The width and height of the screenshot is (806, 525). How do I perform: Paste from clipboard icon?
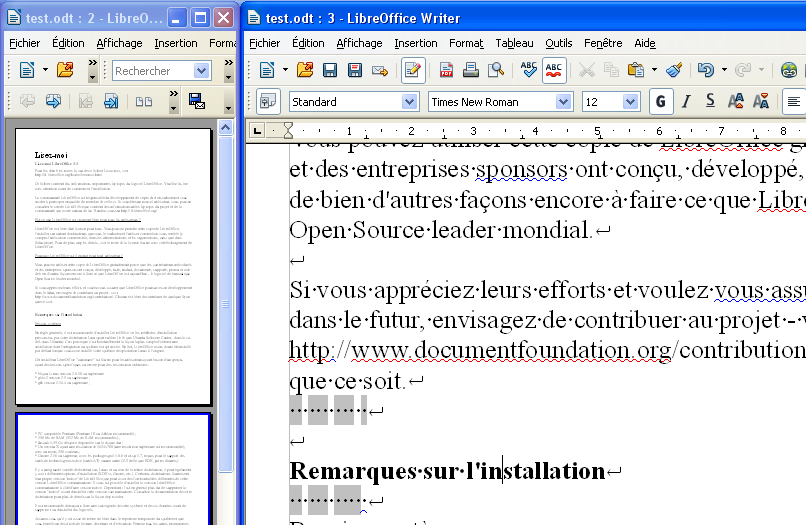tap(636, 70)
